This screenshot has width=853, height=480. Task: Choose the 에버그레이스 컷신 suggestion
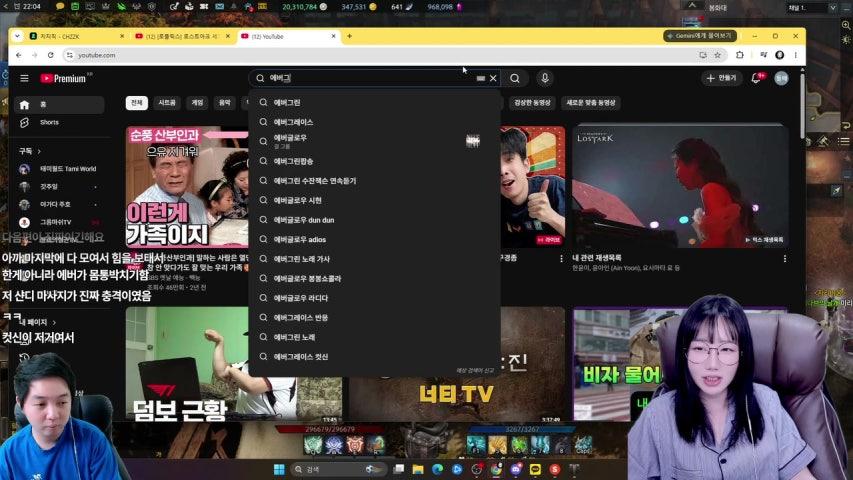click(x=375, y=357)
